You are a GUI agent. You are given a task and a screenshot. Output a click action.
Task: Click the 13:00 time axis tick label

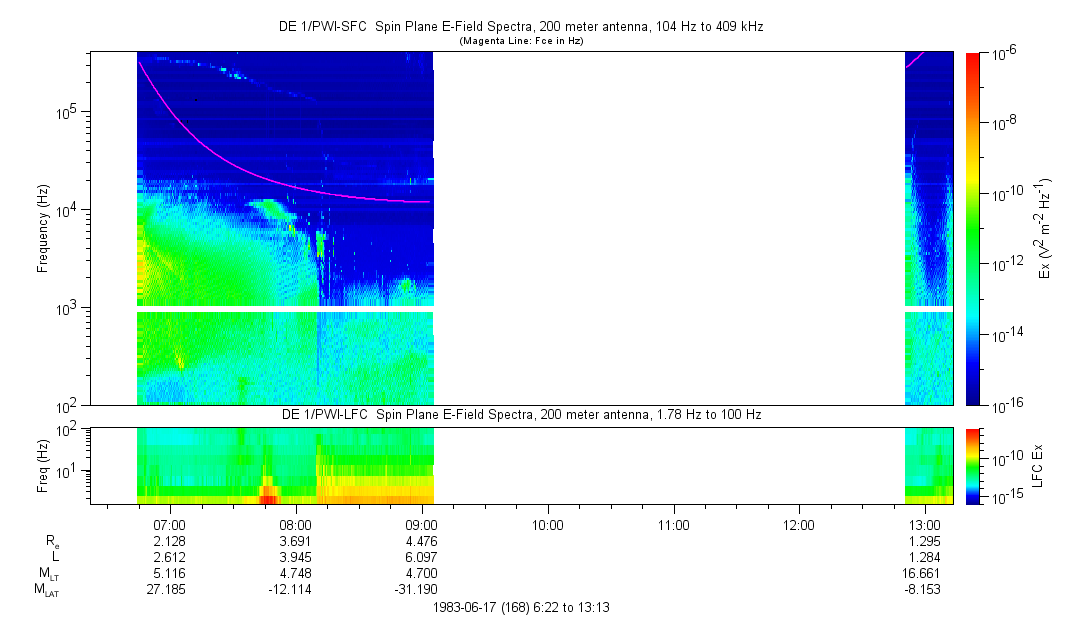[x=925, y=524]
